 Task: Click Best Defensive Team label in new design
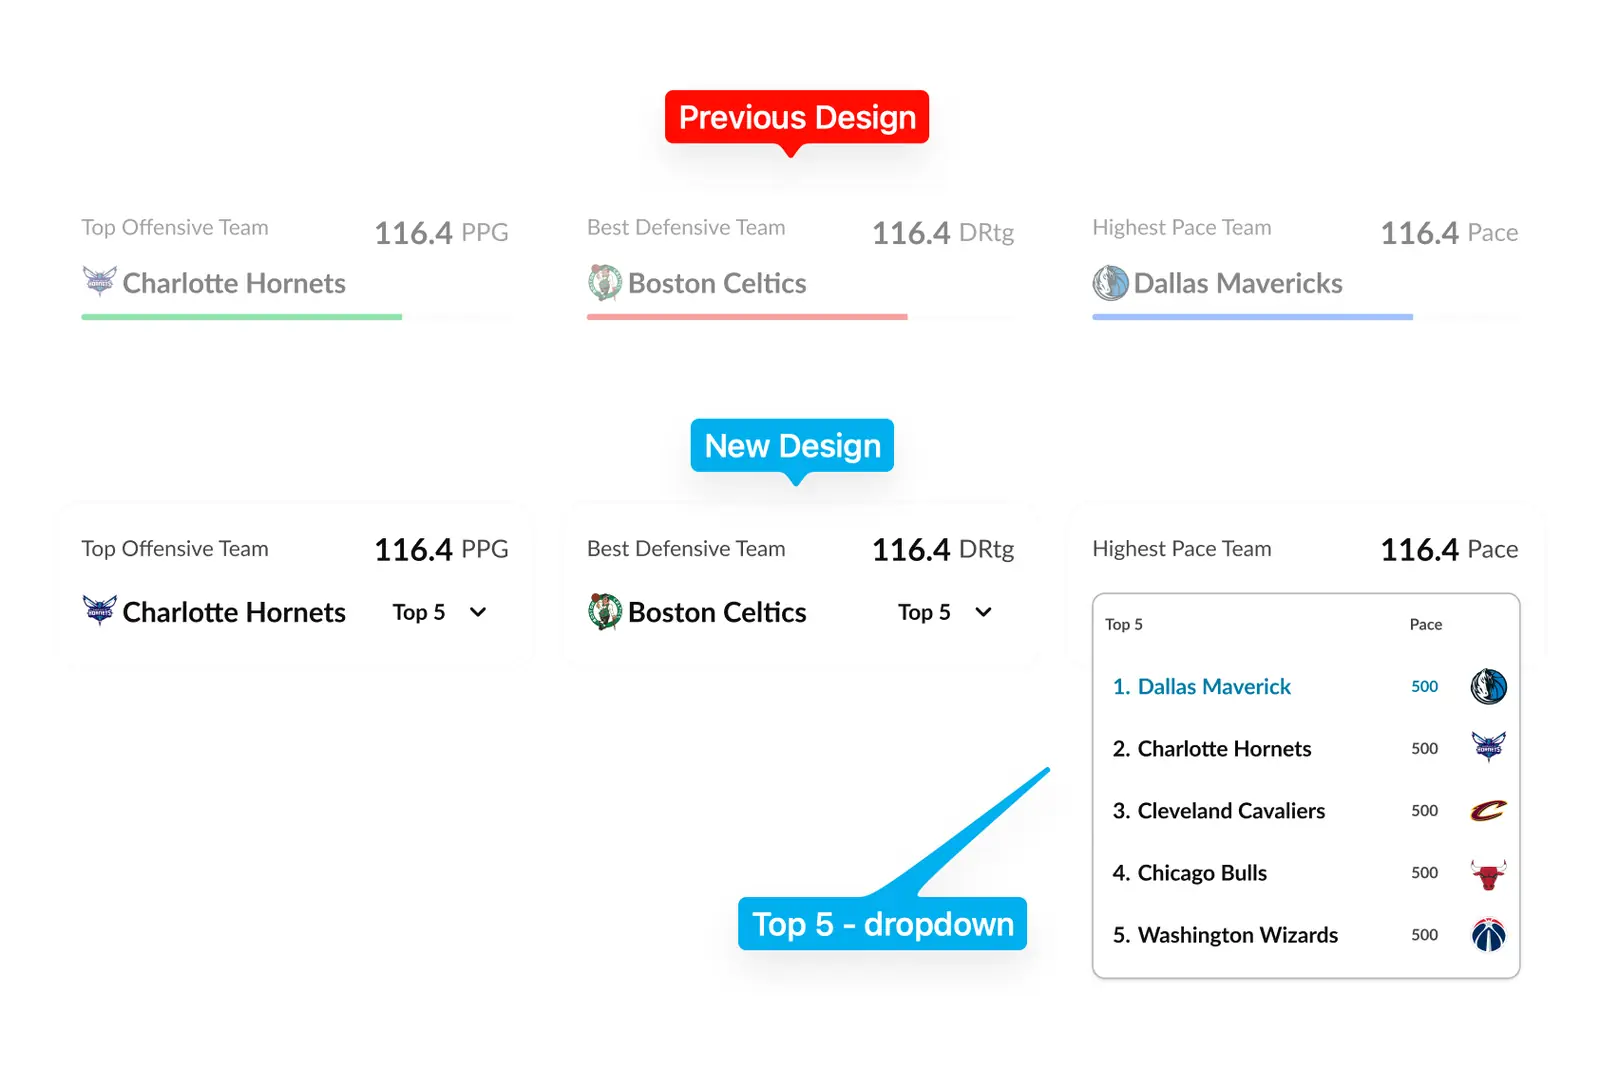(x=686, y=548)
